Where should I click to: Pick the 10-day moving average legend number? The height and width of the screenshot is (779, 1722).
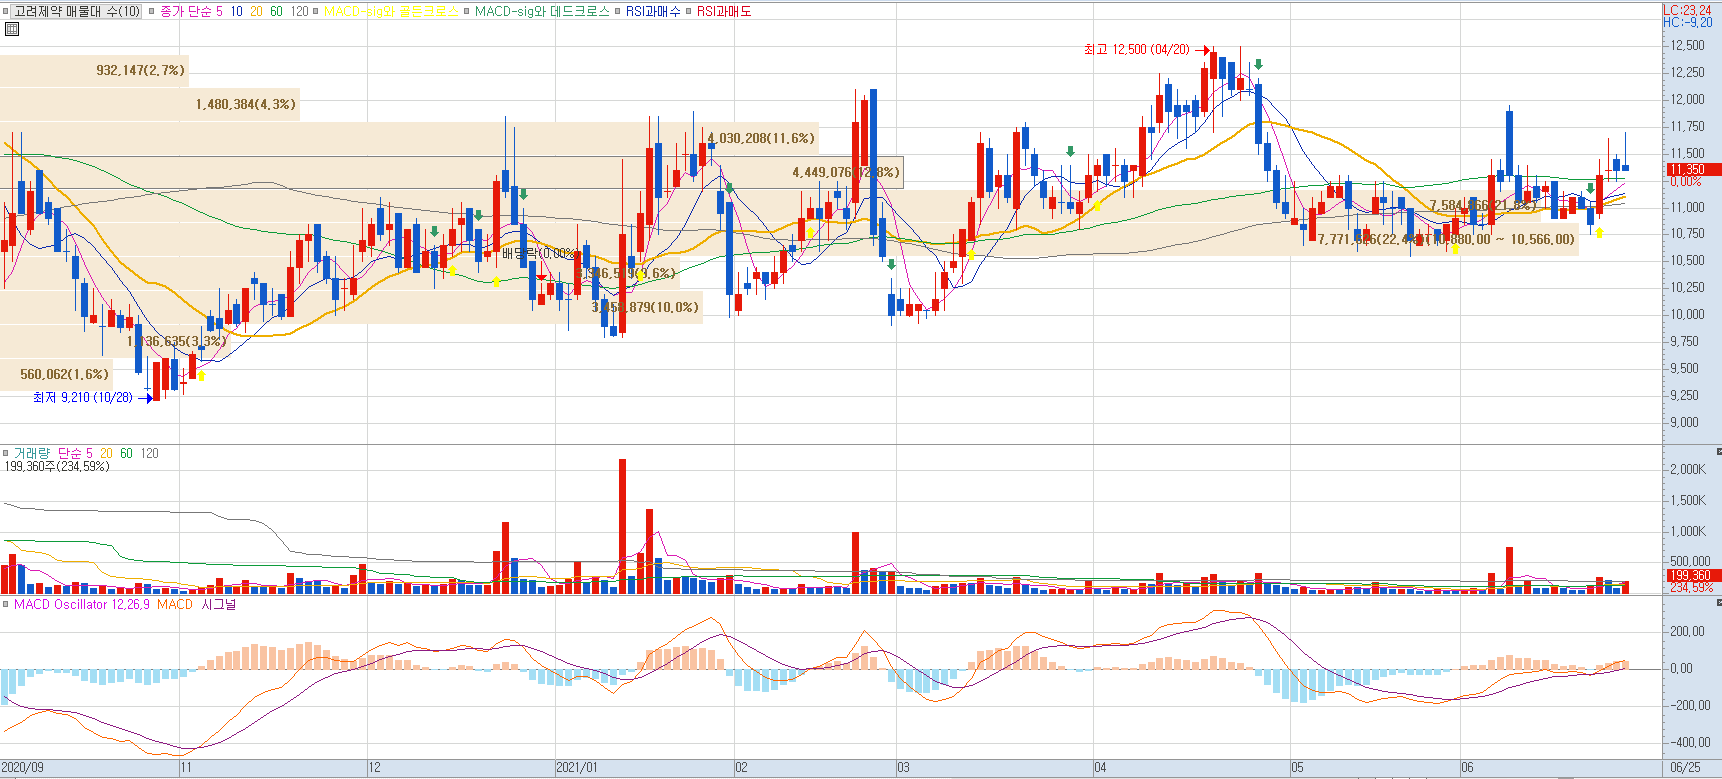click(236, 12)
